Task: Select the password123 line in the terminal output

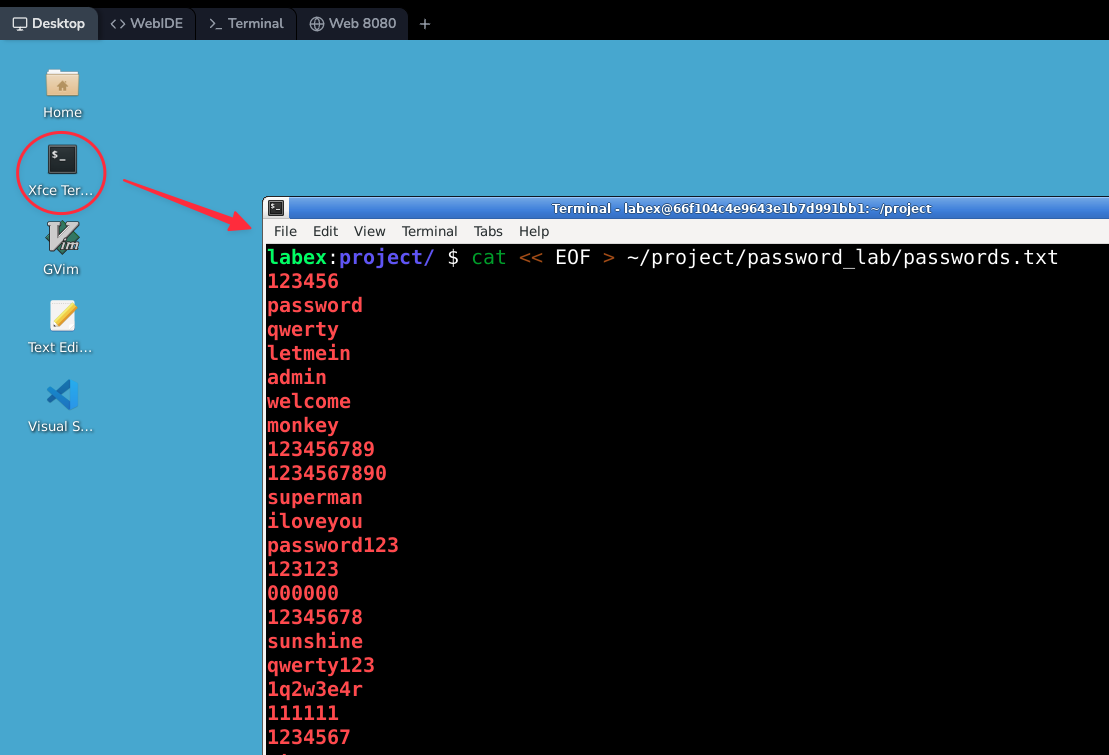Action: pos(332,545)
